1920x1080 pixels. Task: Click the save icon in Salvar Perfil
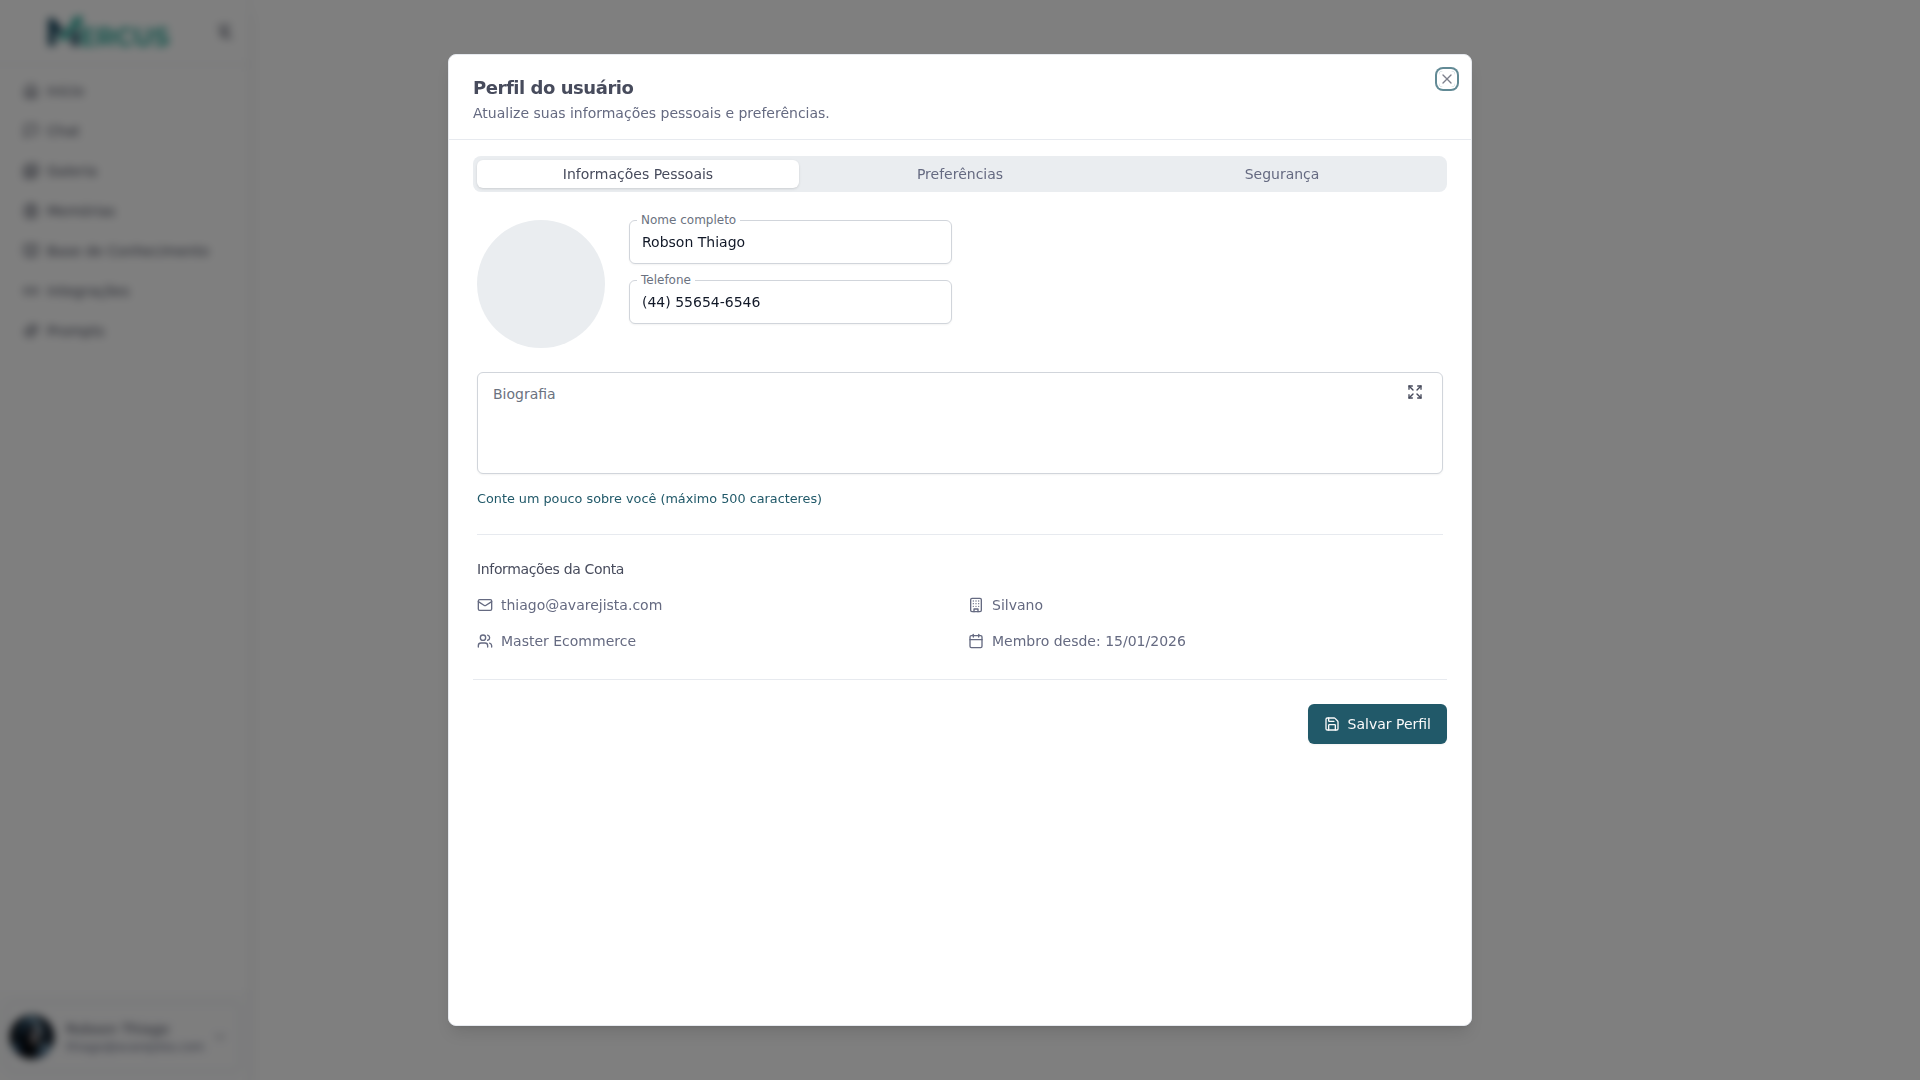(1332, 724)
